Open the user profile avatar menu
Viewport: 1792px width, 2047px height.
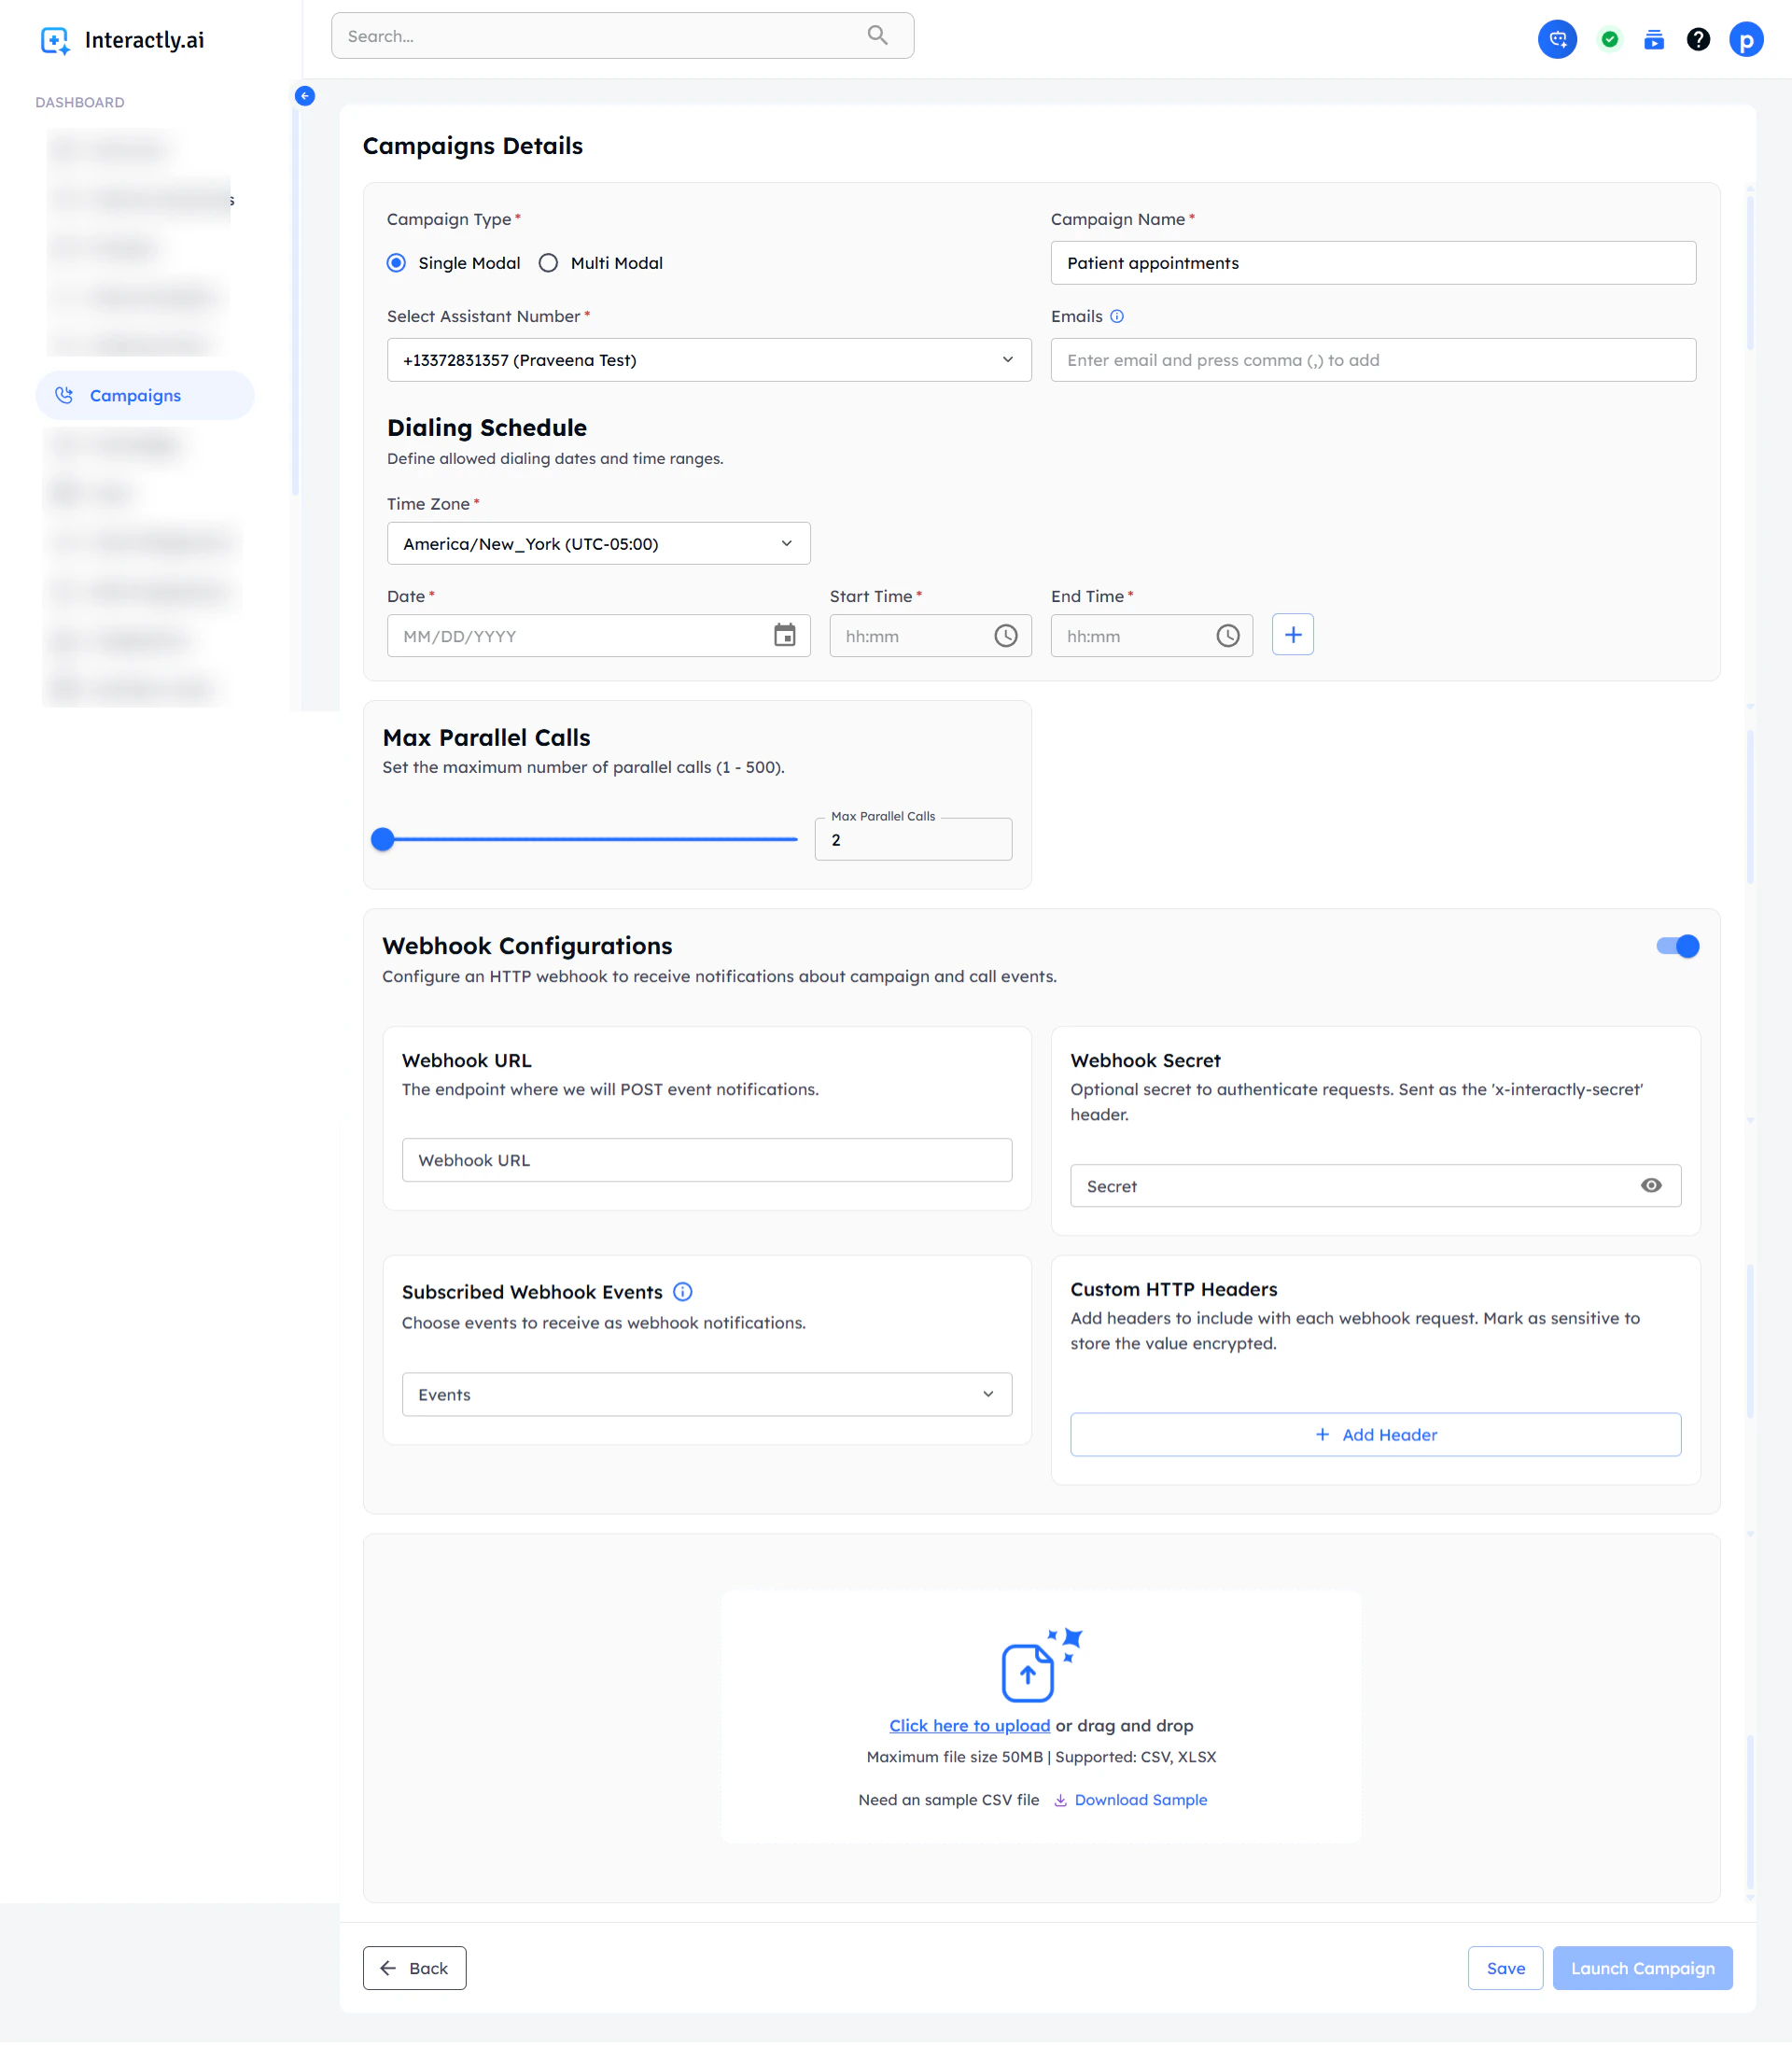(x=1745, y=39)
